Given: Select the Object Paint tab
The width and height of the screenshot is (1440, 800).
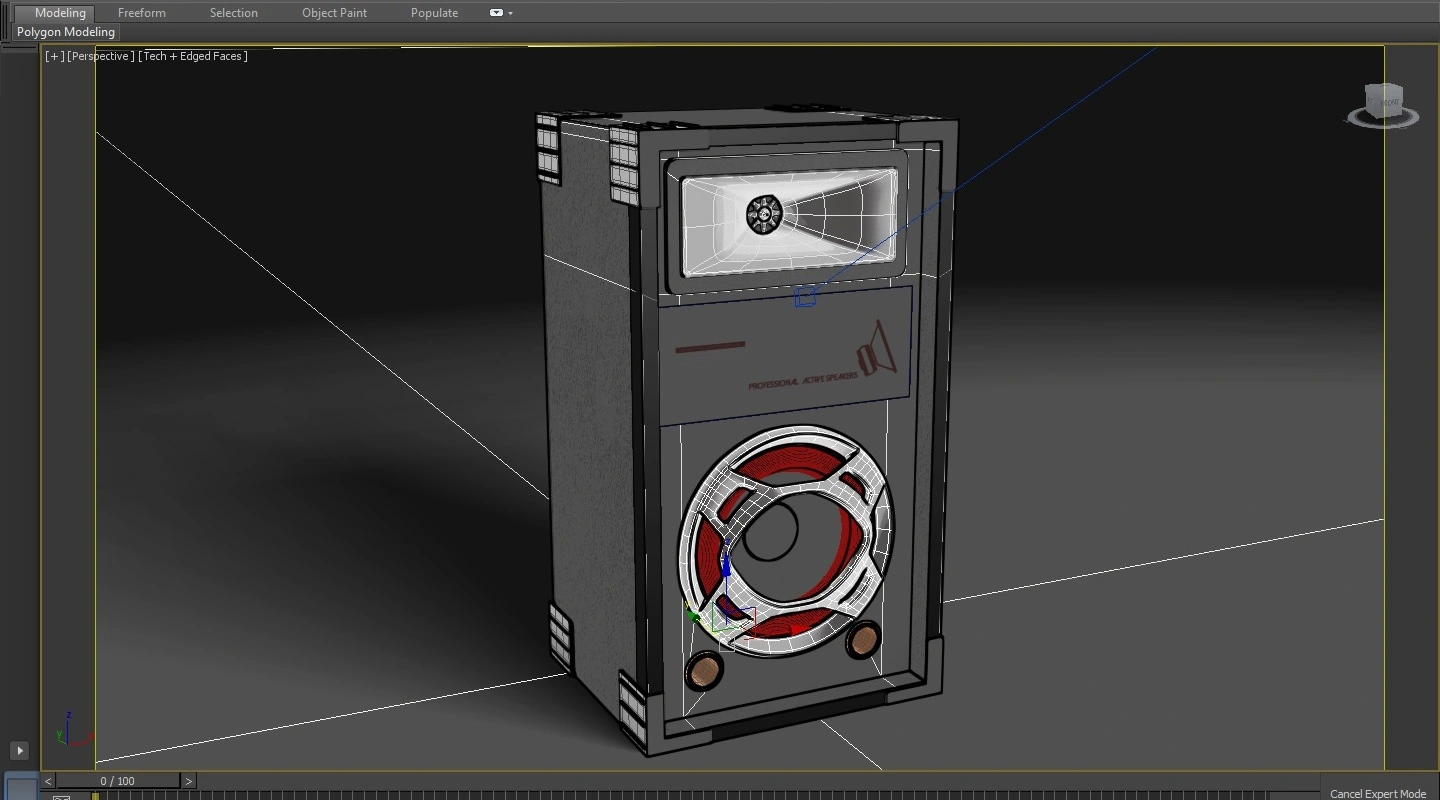Looking at the screenshot, I should (334, 13).
